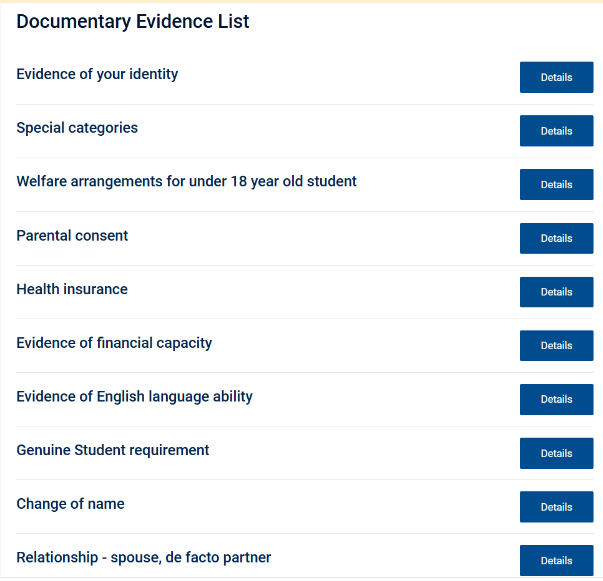Select the Health insurance row label
Screen dimensions: 603x581
72,289
